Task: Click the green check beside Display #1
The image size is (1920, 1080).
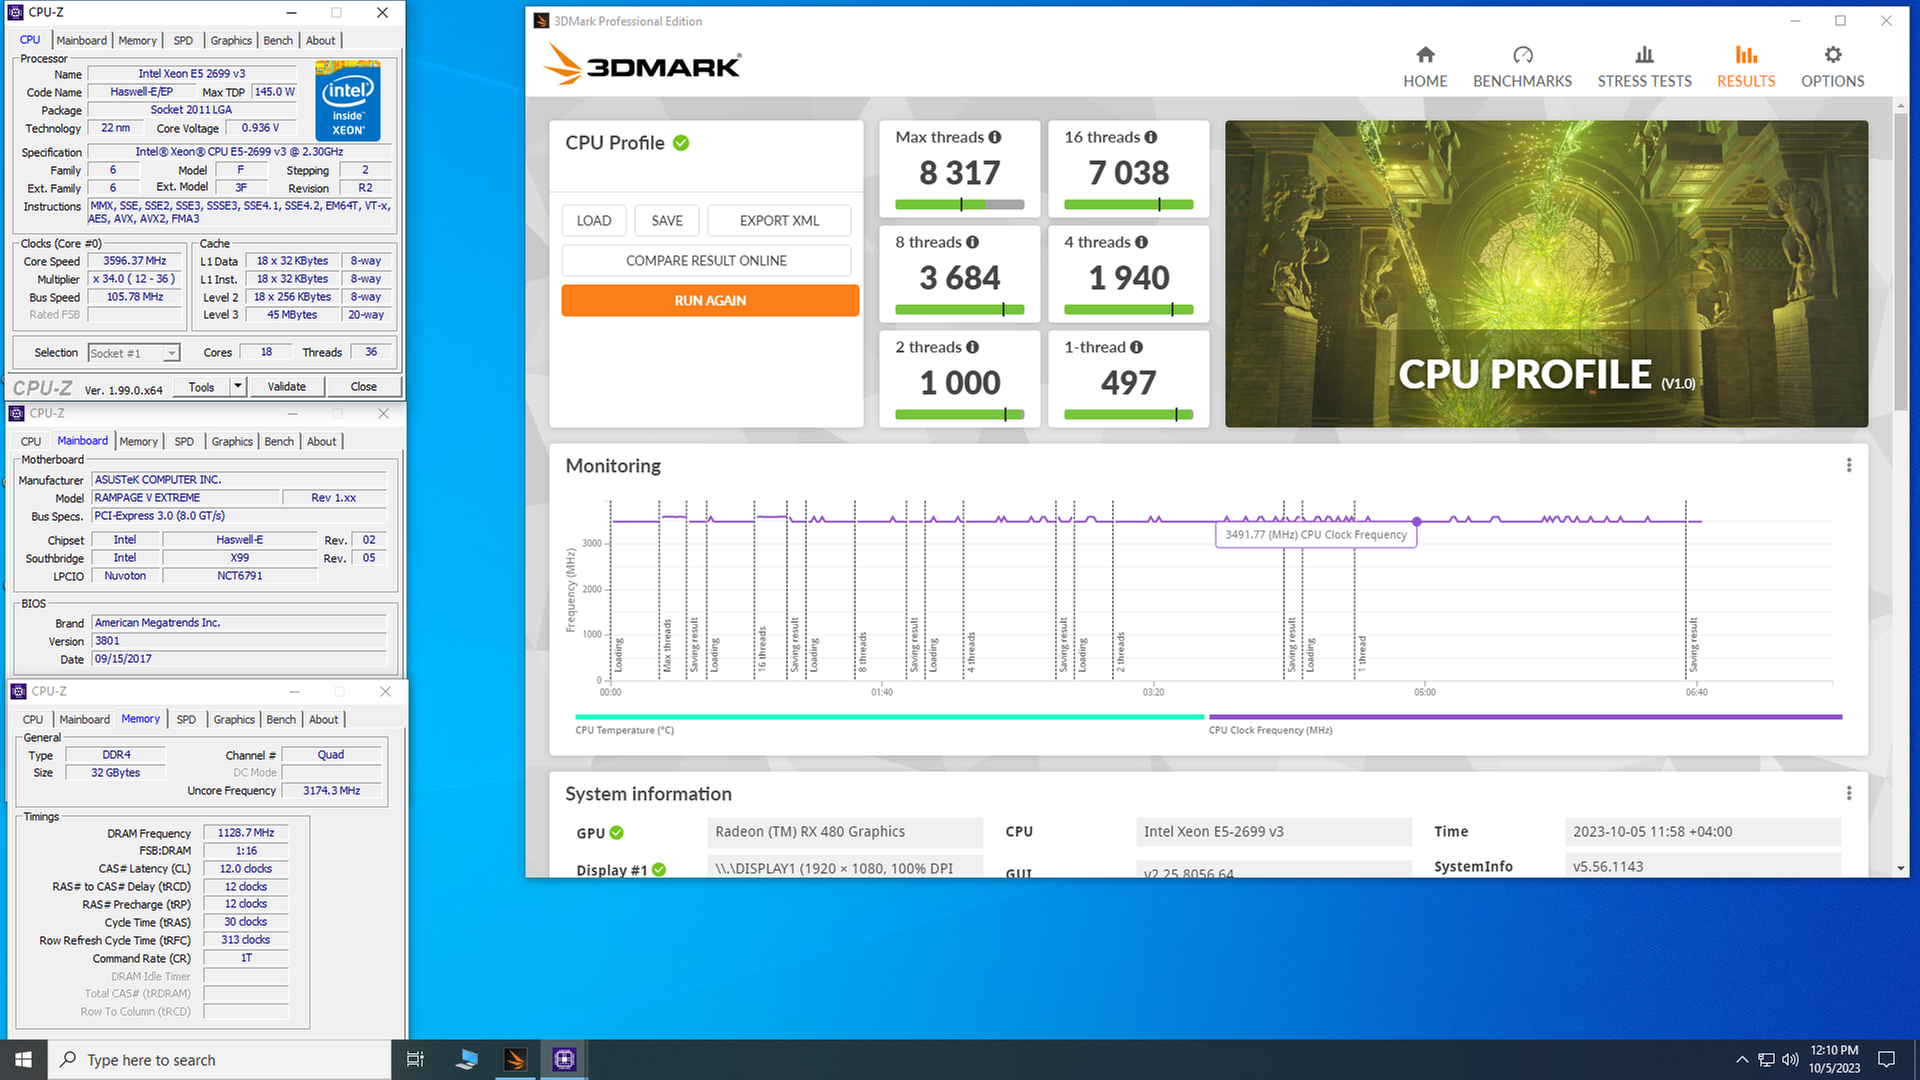Action: click(x=659, y=870)
